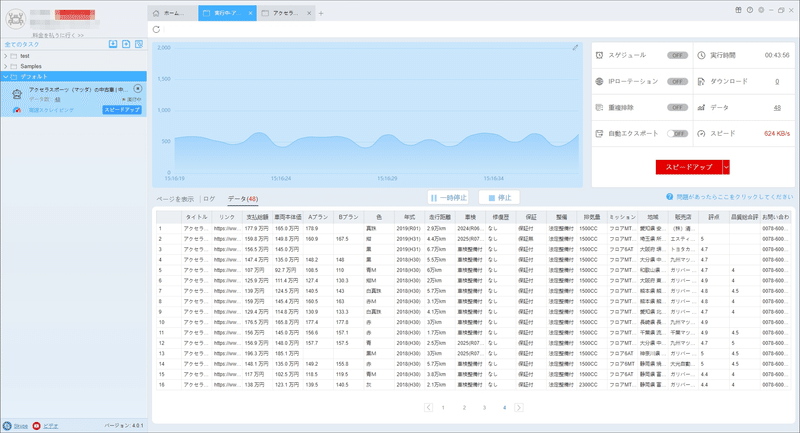Click the ダウンロード file icon
This screenshot has width=800, height=433.
(702, 82)
